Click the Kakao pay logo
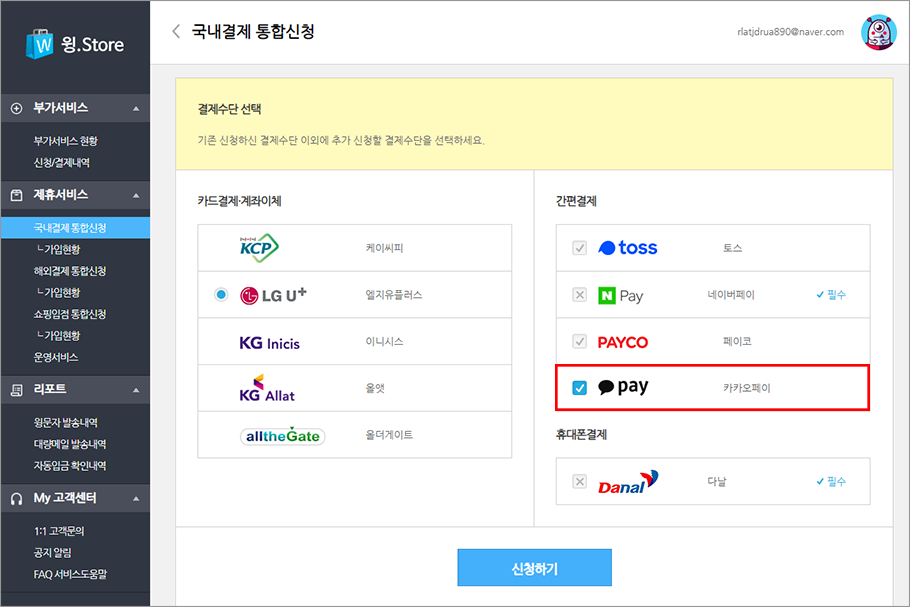910x607 pixels. click(623, 387)
